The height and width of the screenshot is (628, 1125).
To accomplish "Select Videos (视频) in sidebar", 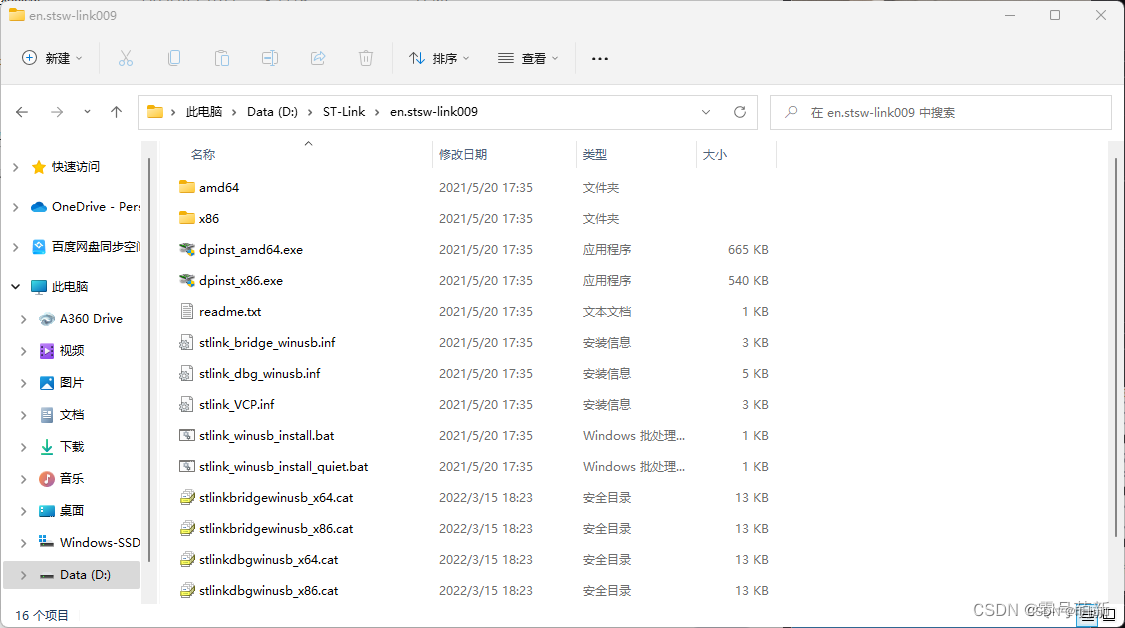I will [x=72, y=350].
